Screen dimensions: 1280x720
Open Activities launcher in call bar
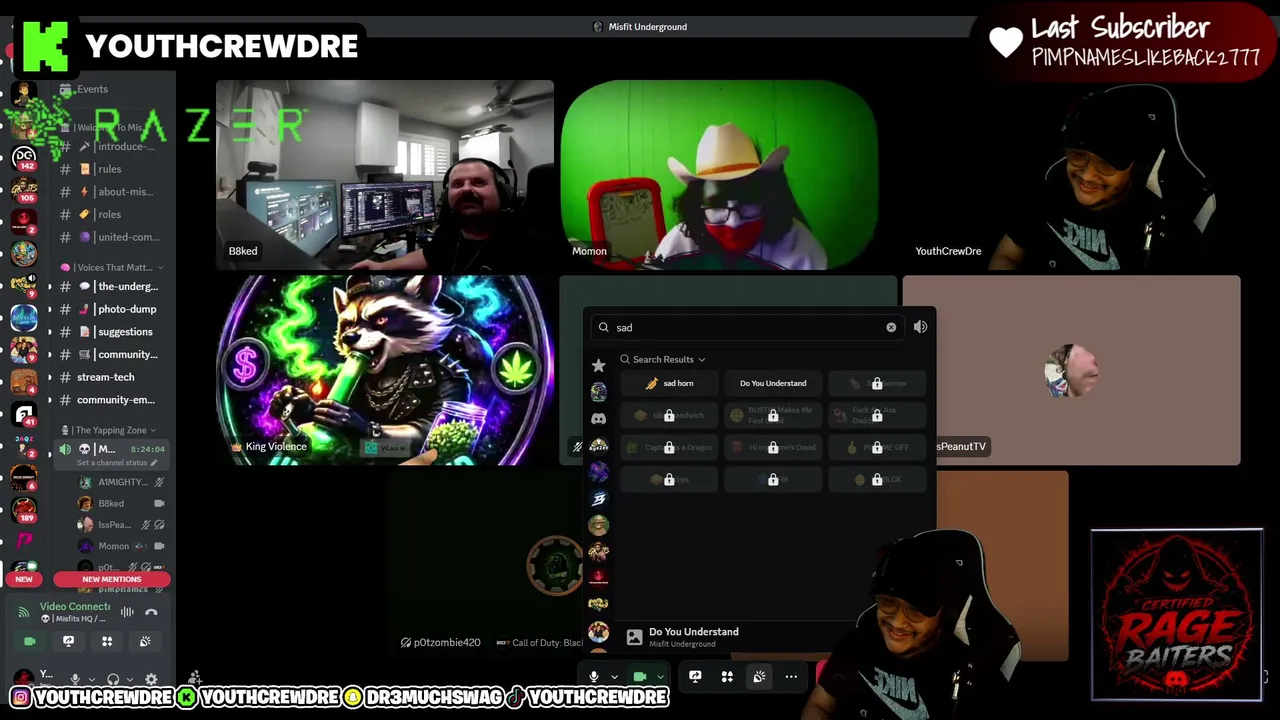tap(727, 677)
